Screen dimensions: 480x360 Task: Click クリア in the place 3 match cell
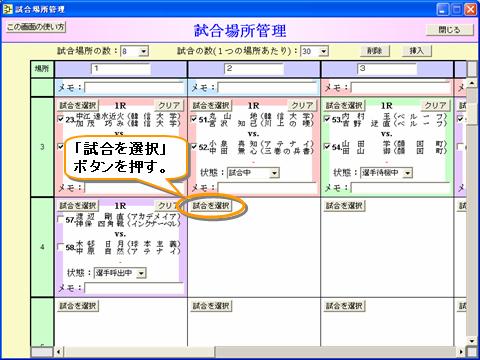coord(435,105)
